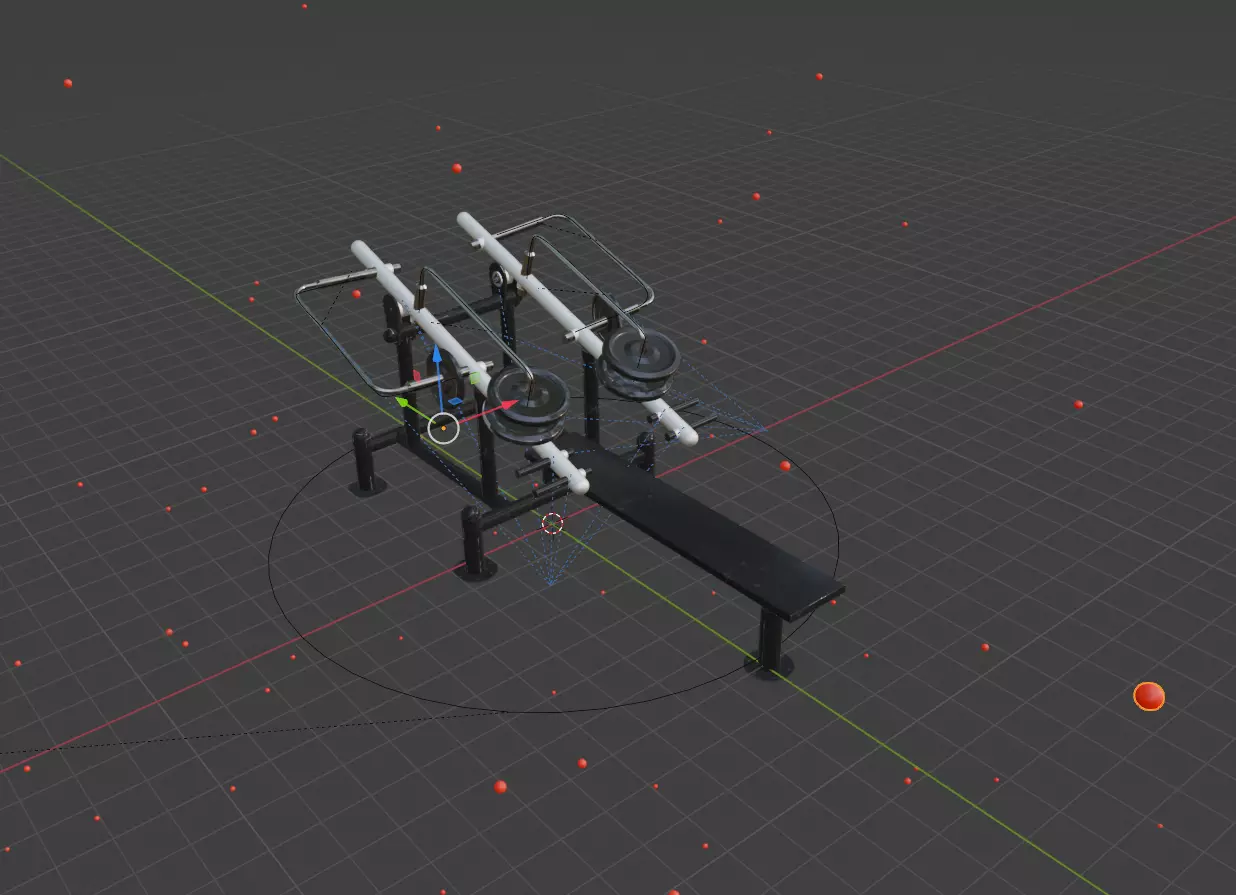Select the large orange-outlined sphere on the right

pyautogui.click(x=1149, y=696)
